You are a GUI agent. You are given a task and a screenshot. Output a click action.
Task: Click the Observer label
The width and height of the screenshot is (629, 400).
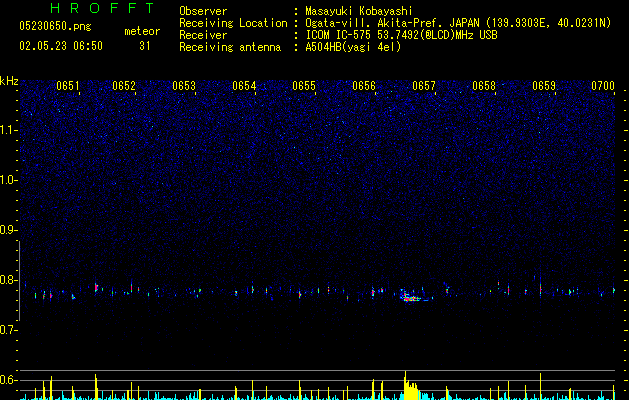click(203, 11)
